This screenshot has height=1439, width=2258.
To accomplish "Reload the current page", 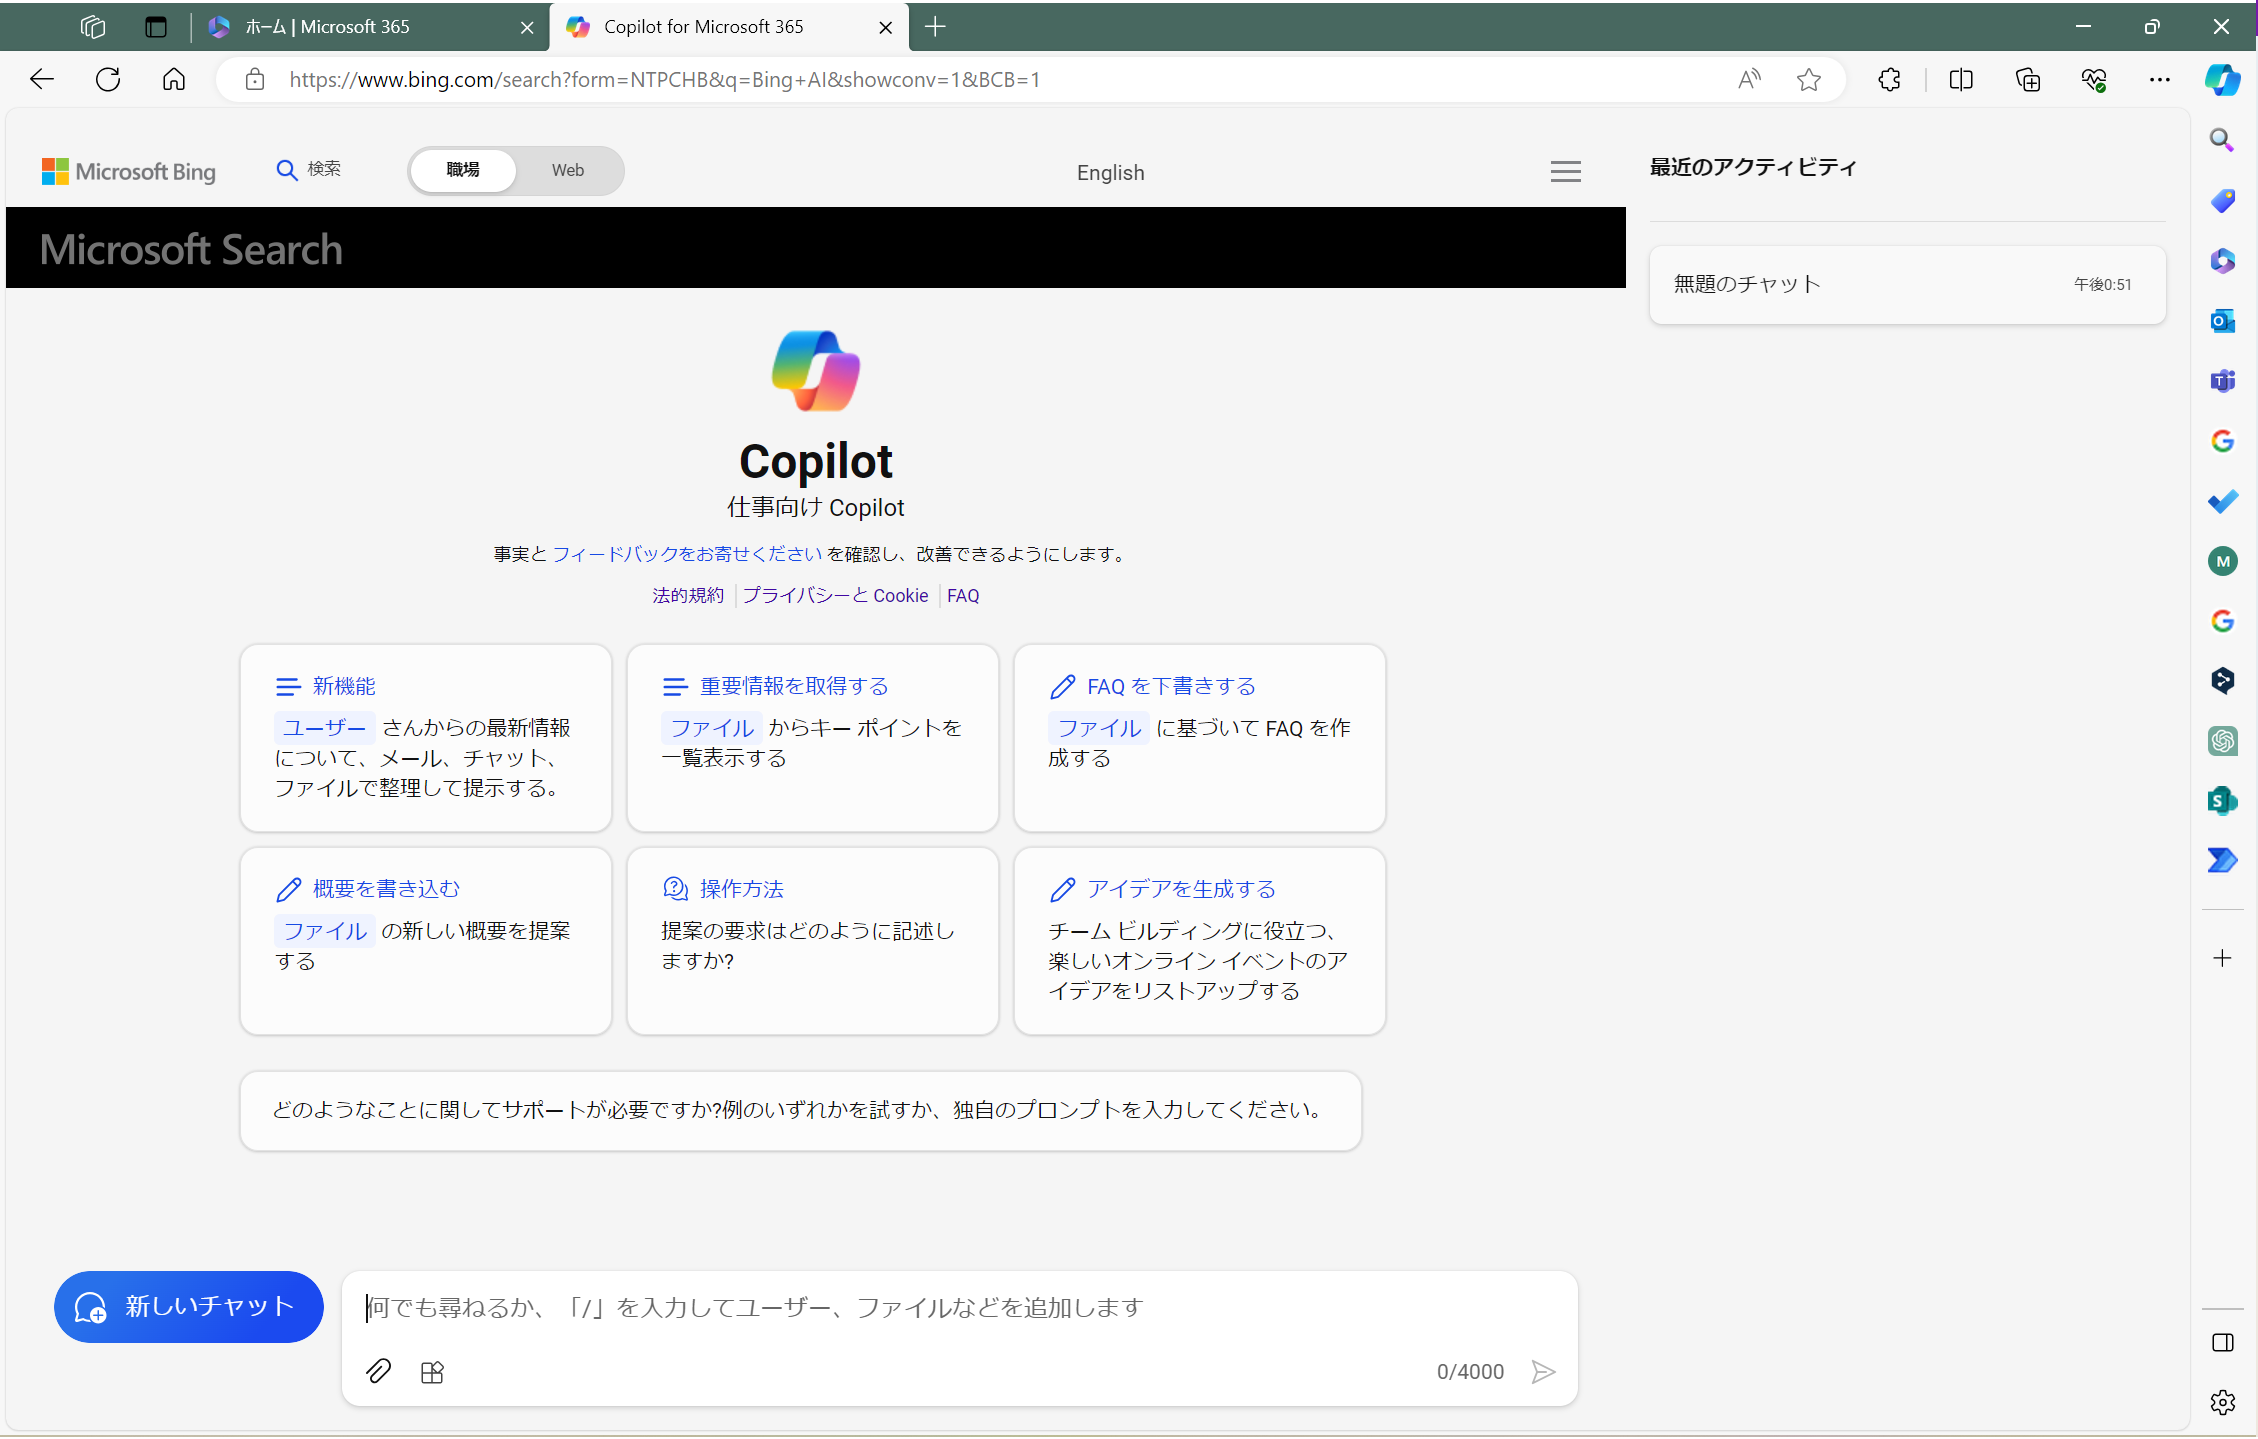I will (x=108, y=80).
